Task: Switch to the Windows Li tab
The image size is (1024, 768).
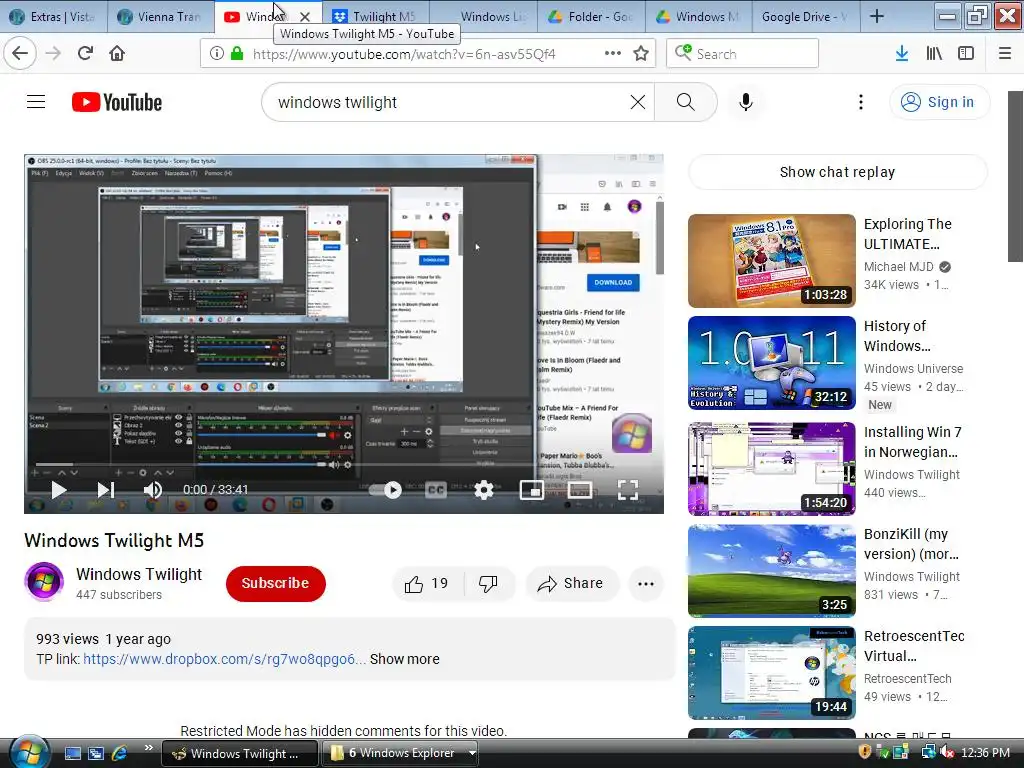Action: coord(483,16)
